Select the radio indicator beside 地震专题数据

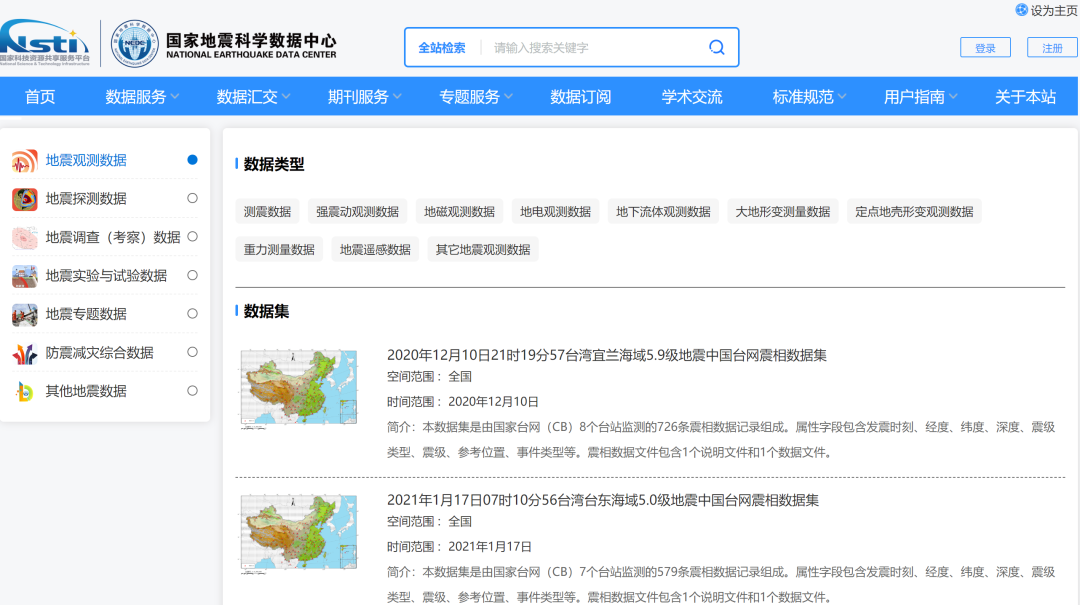click(x=193, y=314)
